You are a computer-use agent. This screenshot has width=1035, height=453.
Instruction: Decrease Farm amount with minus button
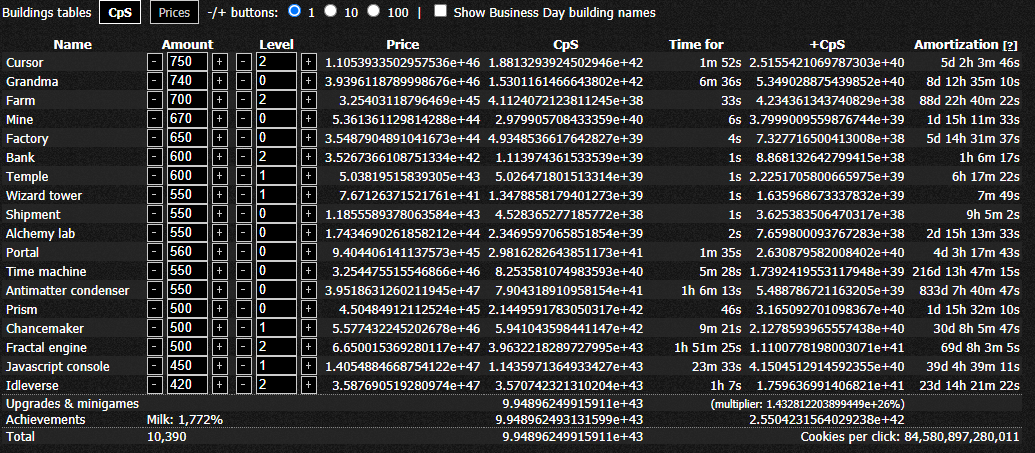pos(154,101)
